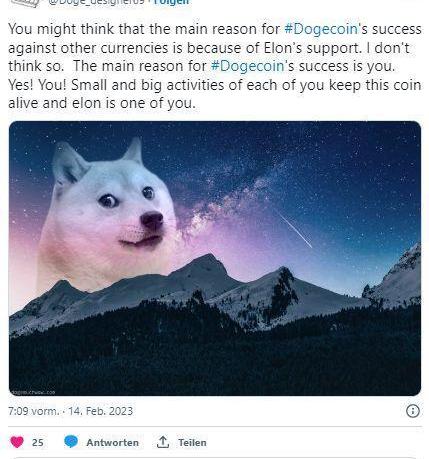
Task: Click the Teilen share label
Action: [192, 443]
